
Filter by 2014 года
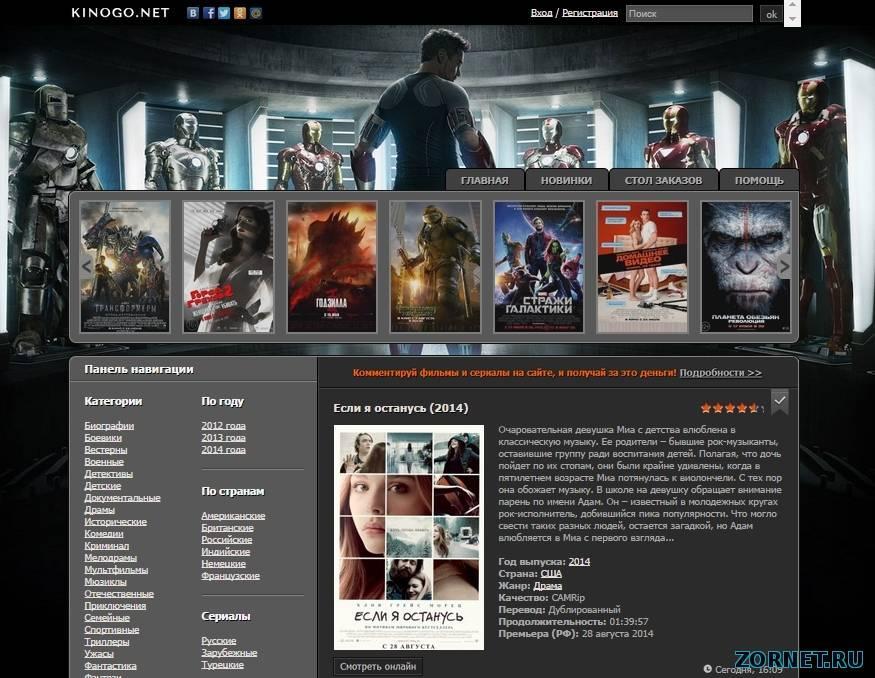pos(223,450)
